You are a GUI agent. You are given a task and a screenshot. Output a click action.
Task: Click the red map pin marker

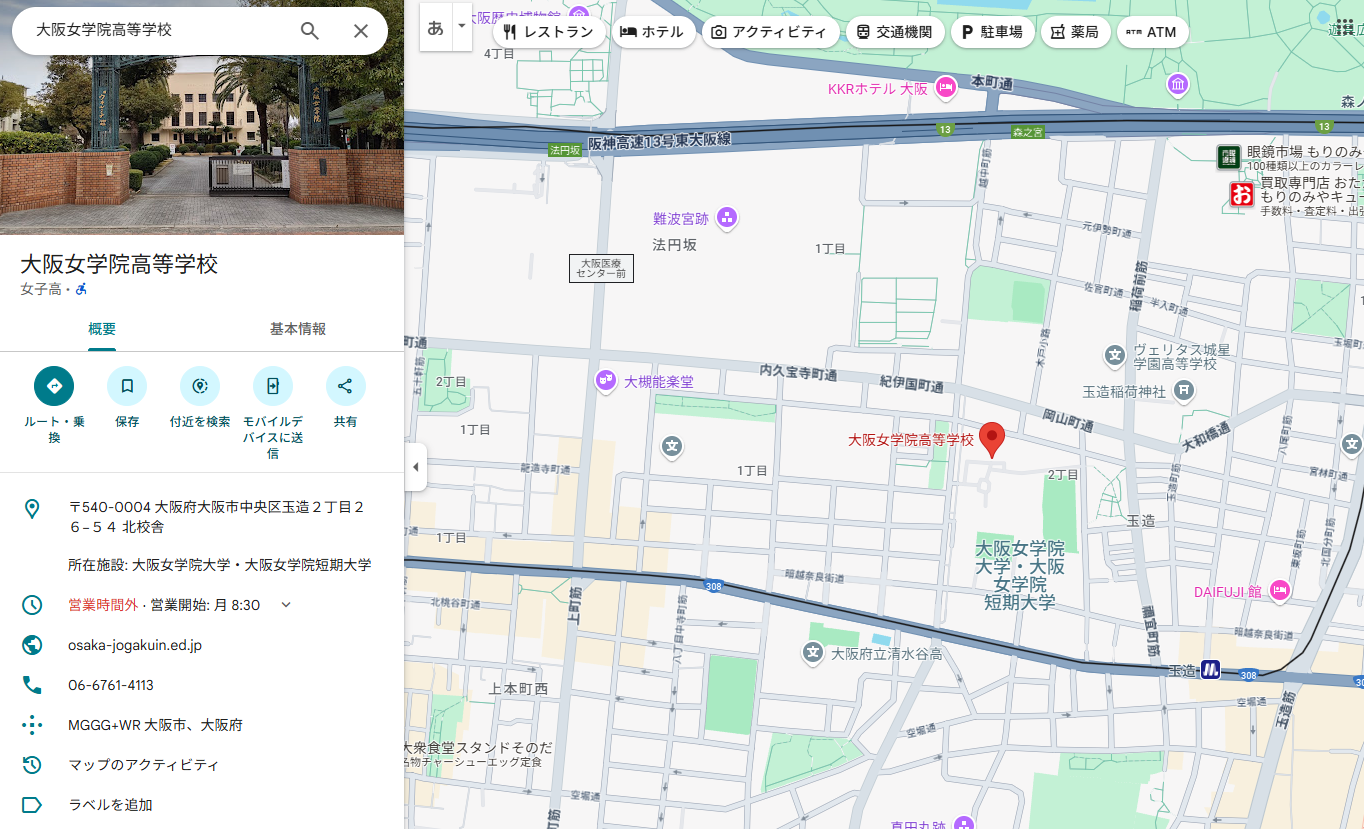pos(992,440)
